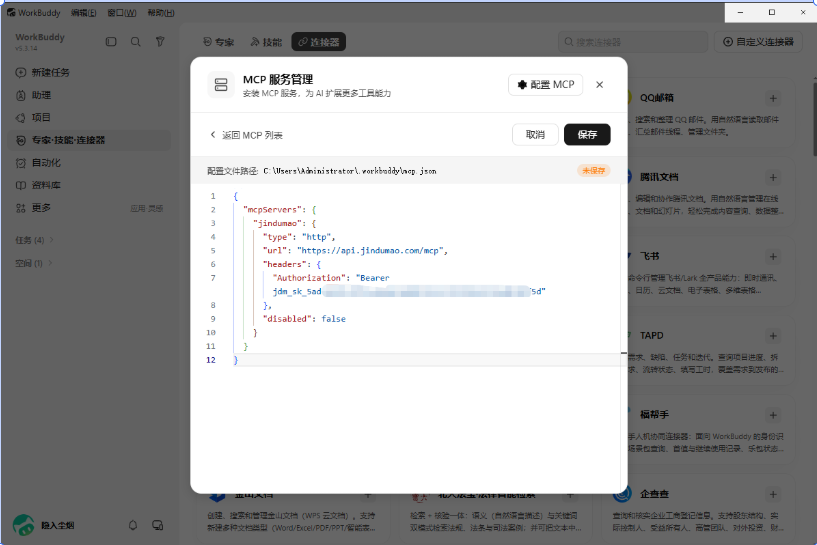817x545 pixels.
Task: Switch to the 技能 tab
Action: tap(266, 42)
